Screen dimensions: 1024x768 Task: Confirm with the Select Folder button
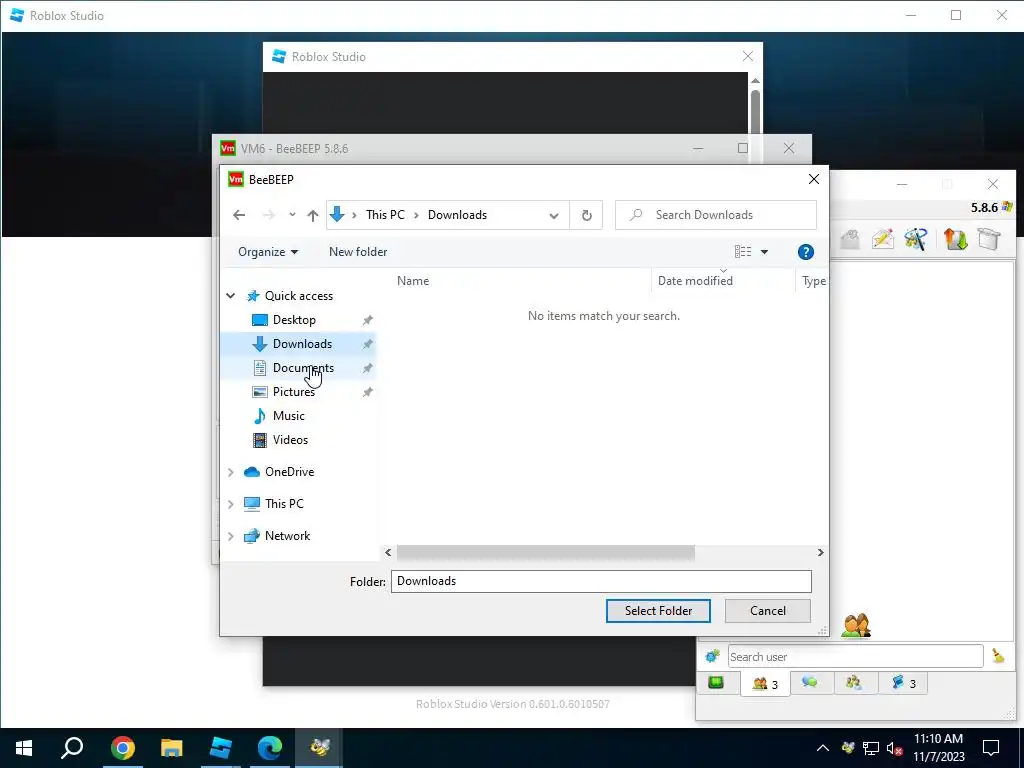pyautogui.click(x=658, y=611)
